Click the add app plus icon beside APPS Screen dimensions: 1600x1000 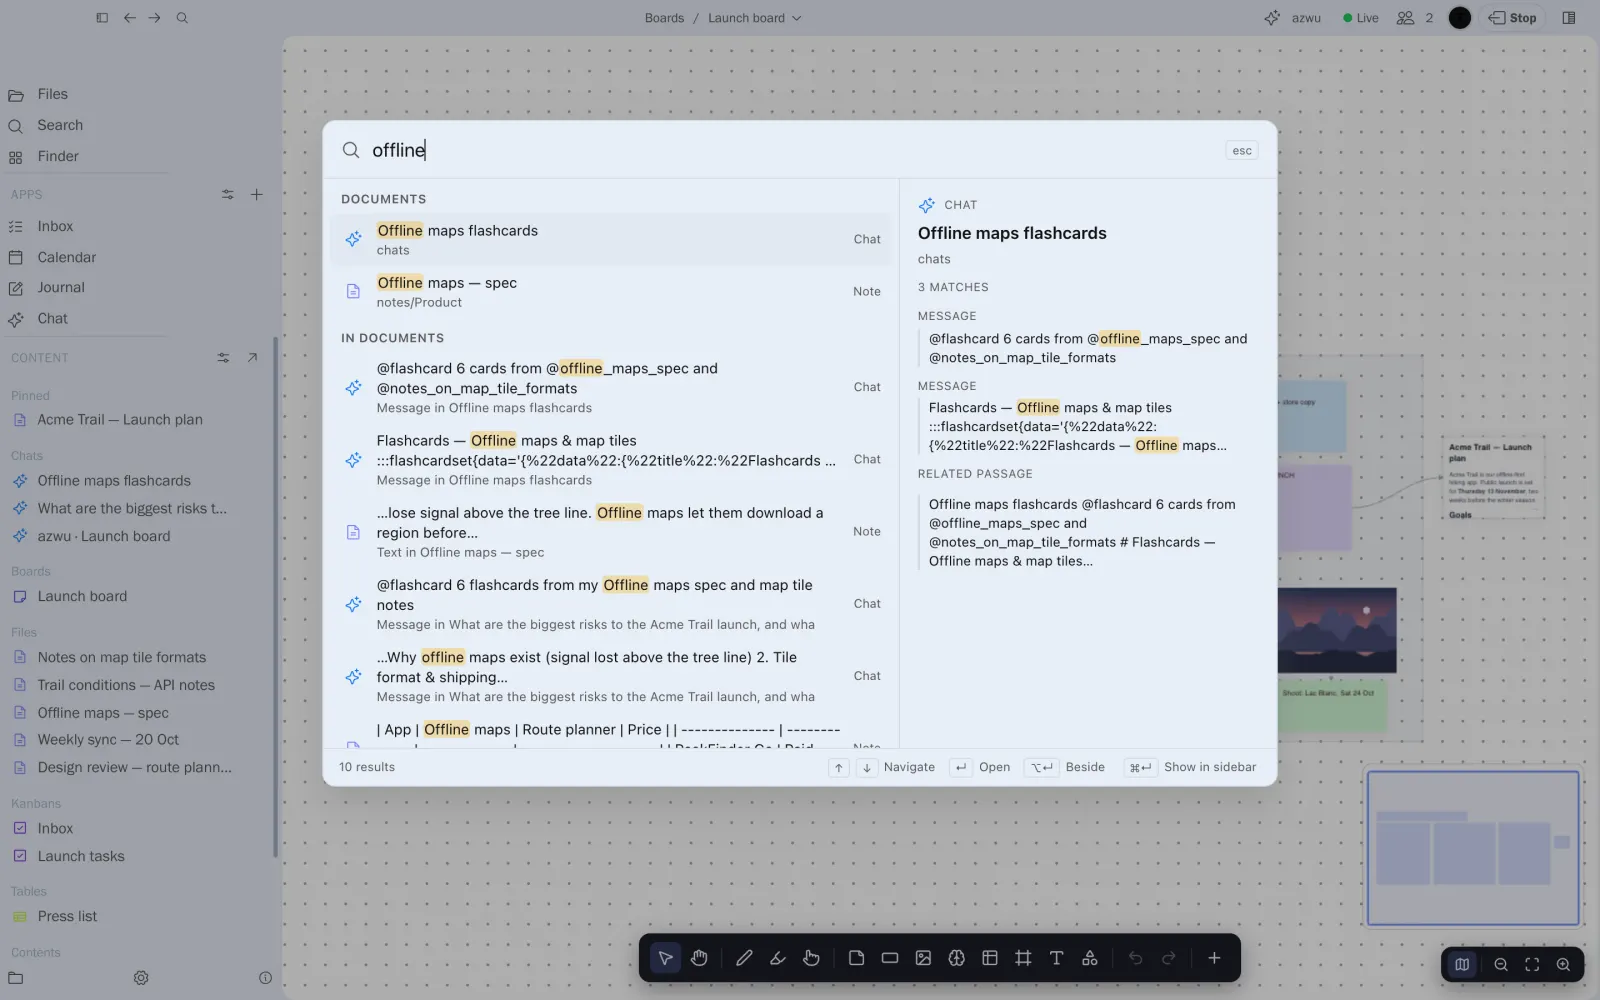pos(256,194)
